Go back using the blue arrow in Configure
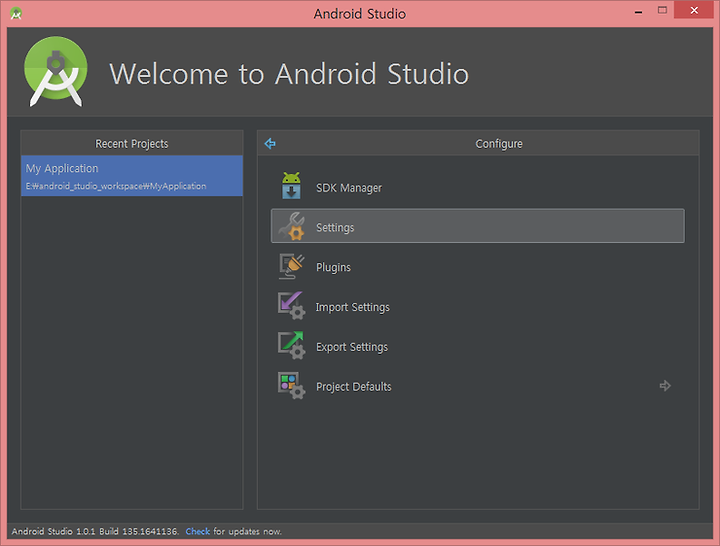The height and width of the screenshot is (546, 720). [270, 144]
